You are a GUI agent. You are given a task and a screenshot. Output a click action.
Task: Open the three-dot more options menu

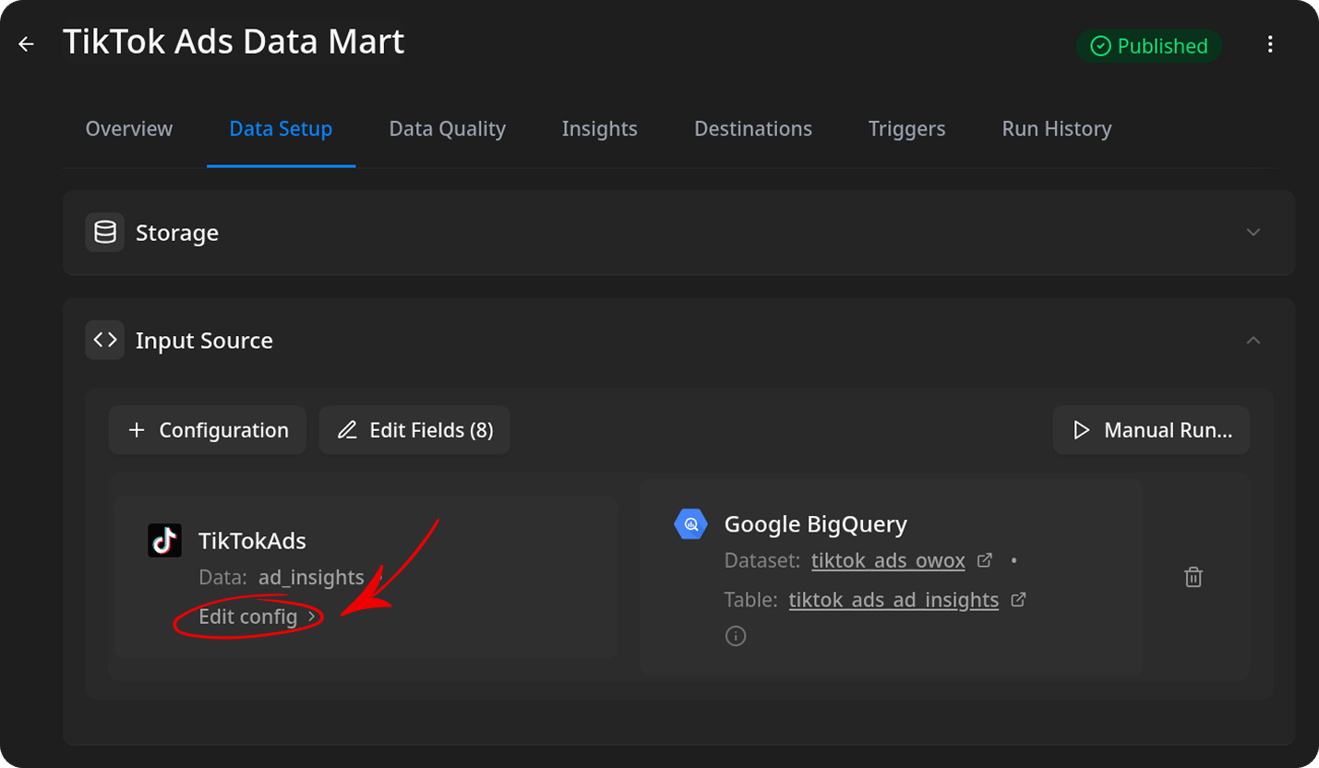click(x=1270, y=45)
